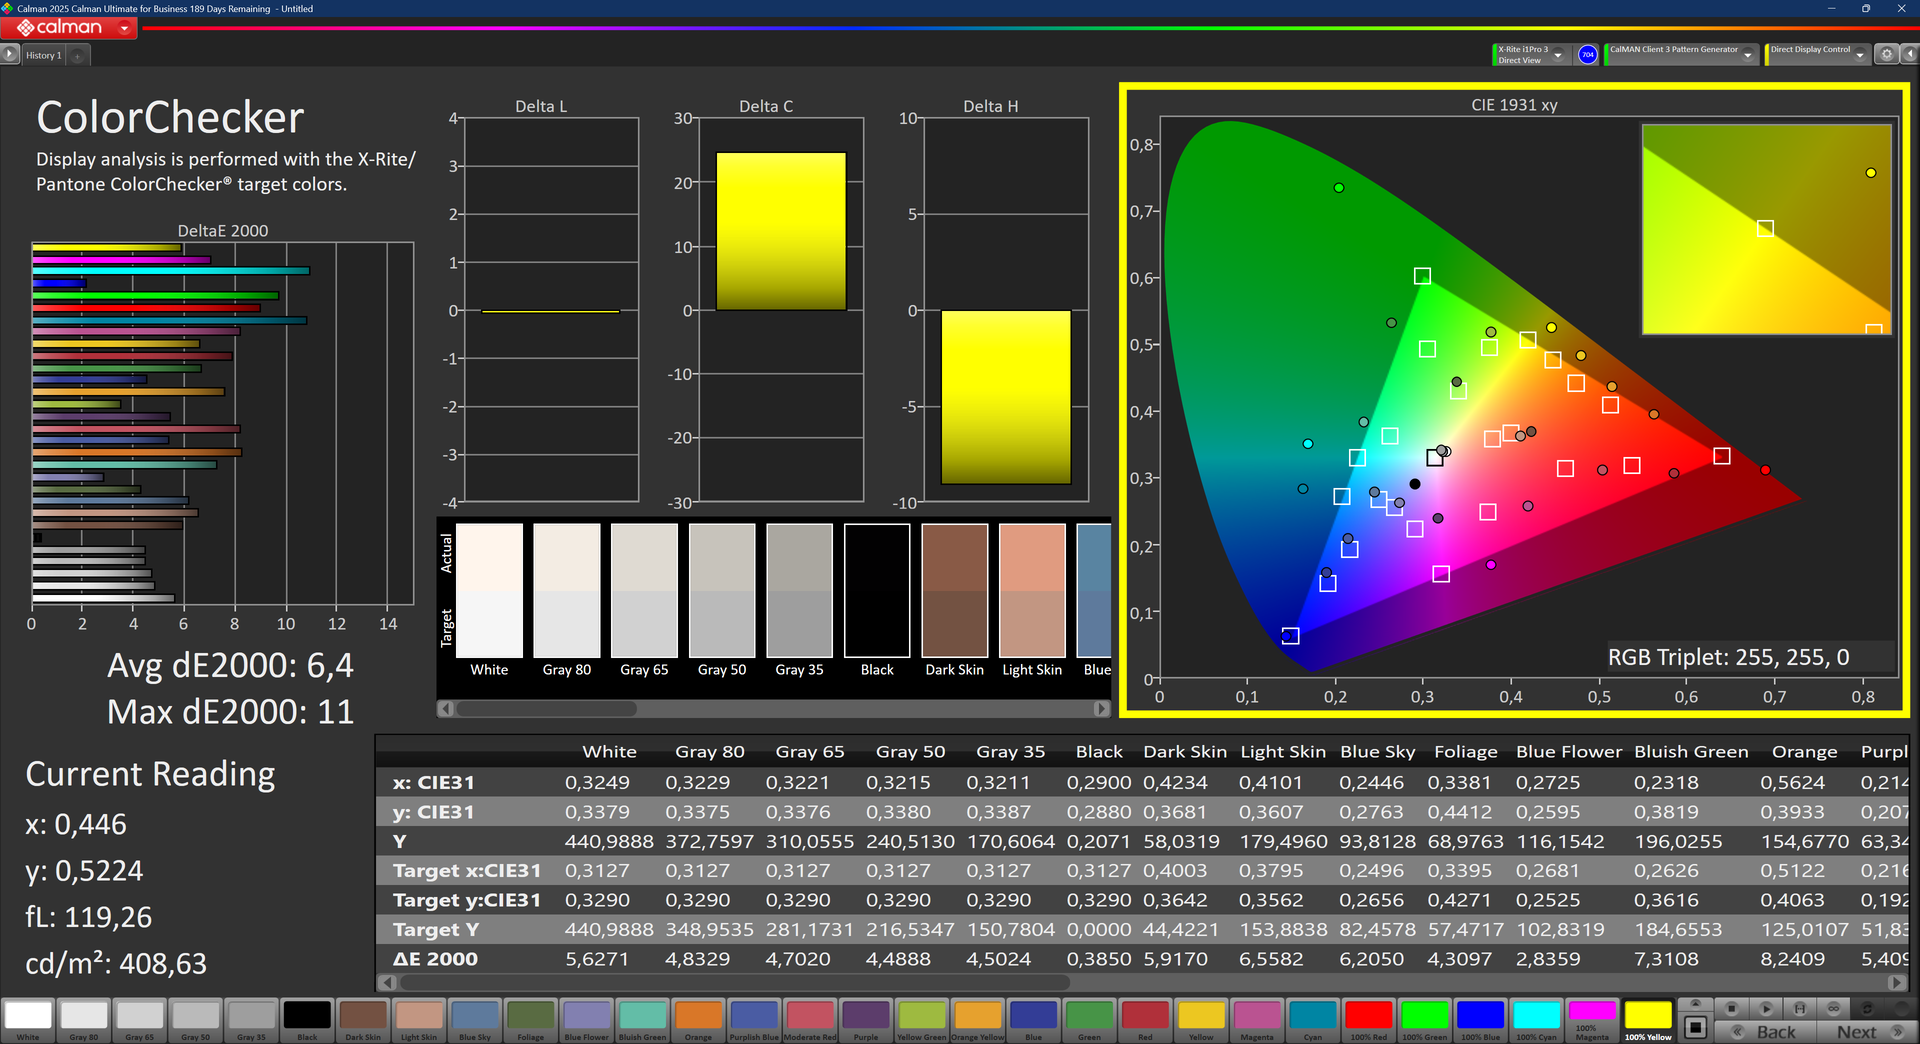This screenshot has height=1044, width=1920.
Task: Click the read series bracket icon
Action: (x=1799, y=1008)
